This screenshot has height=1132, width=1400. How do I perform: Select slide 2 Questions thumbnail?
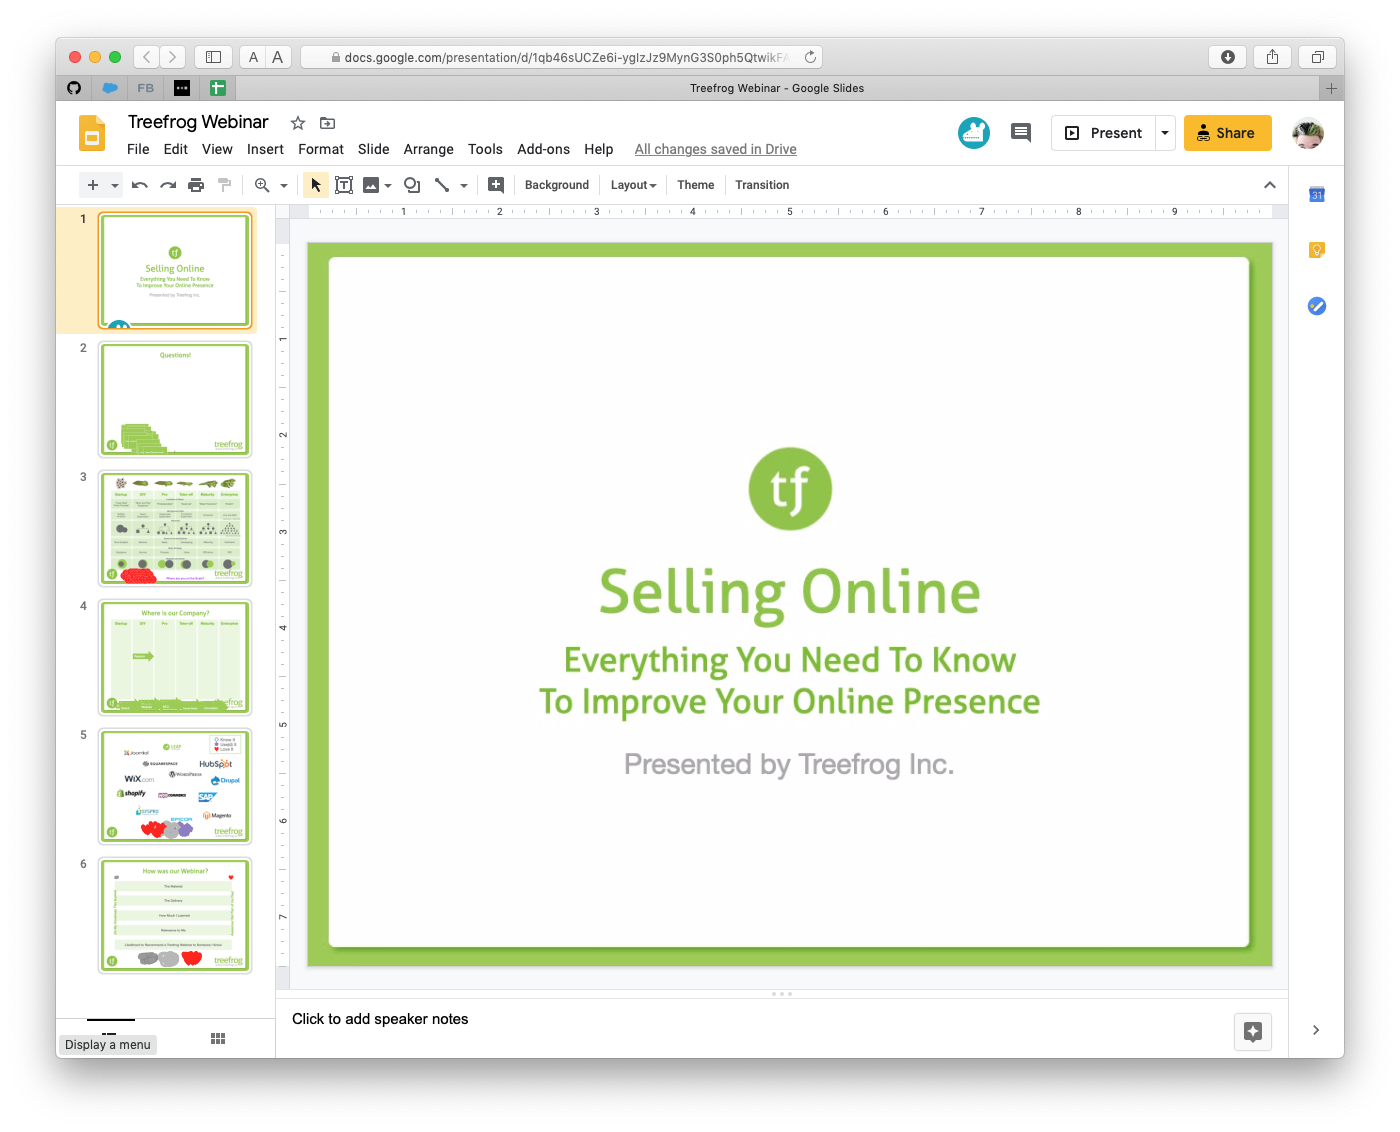(x=175, y=400)
